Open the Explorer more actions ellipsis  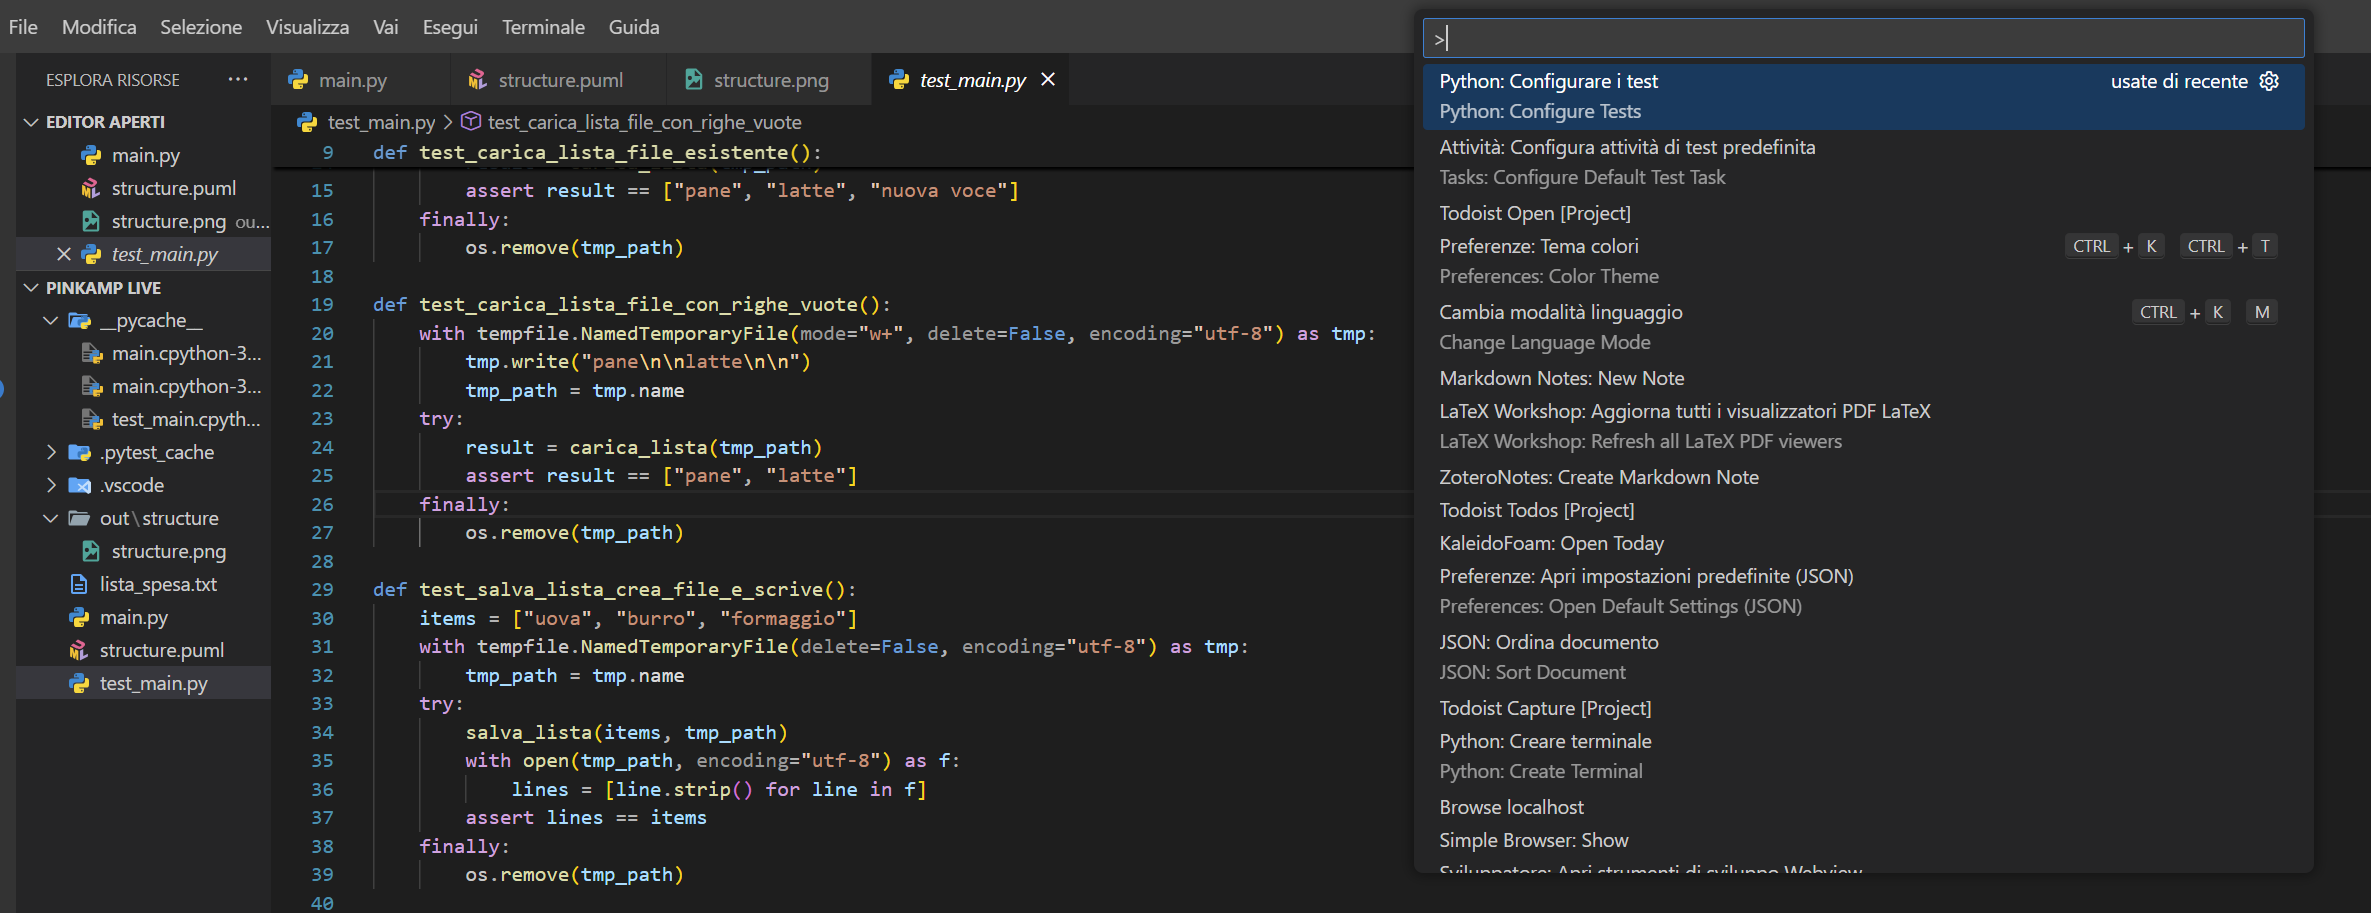tap(238, 79)
